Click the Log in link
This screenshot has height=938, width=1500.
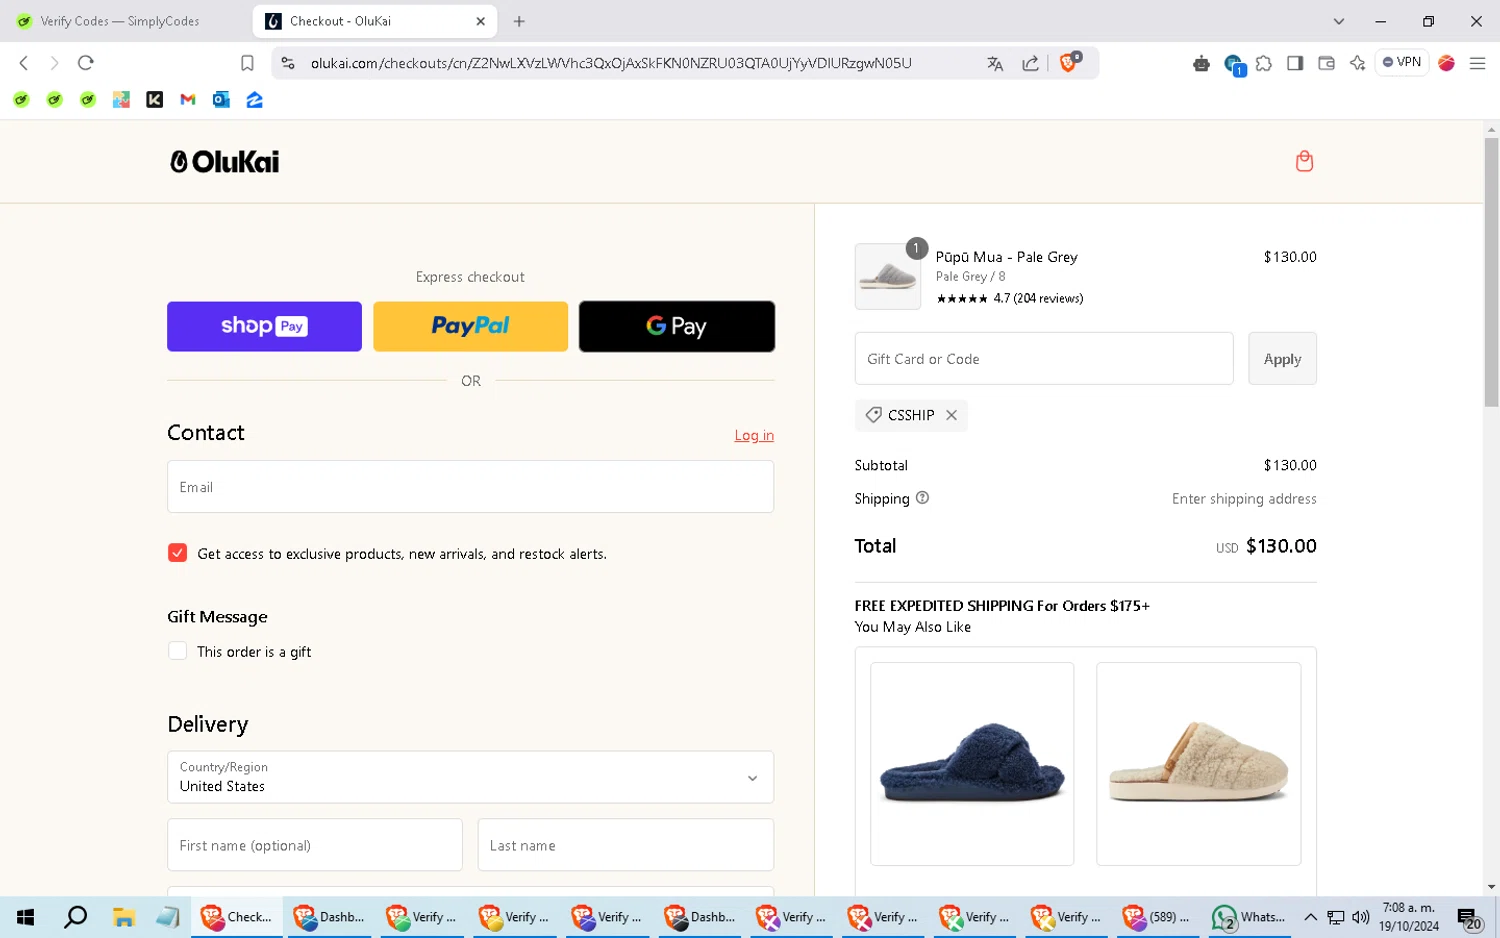pos(754,435)
